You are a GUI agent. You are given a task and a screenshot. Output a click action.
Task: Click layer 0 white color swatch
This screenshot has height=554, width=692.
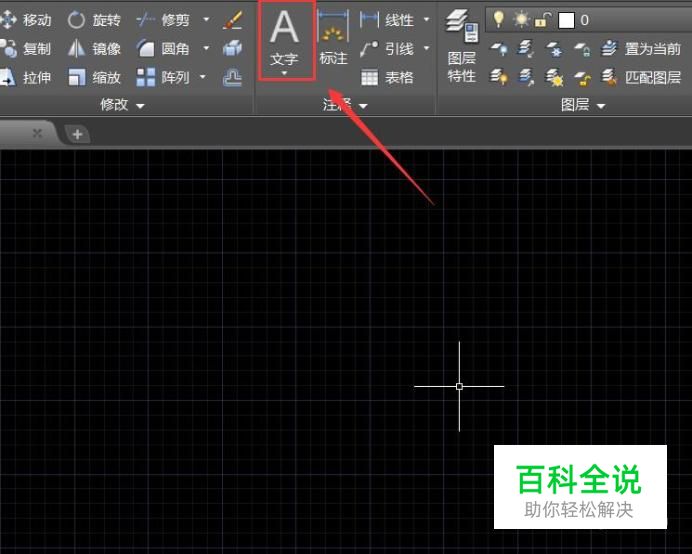coord(566,20)
